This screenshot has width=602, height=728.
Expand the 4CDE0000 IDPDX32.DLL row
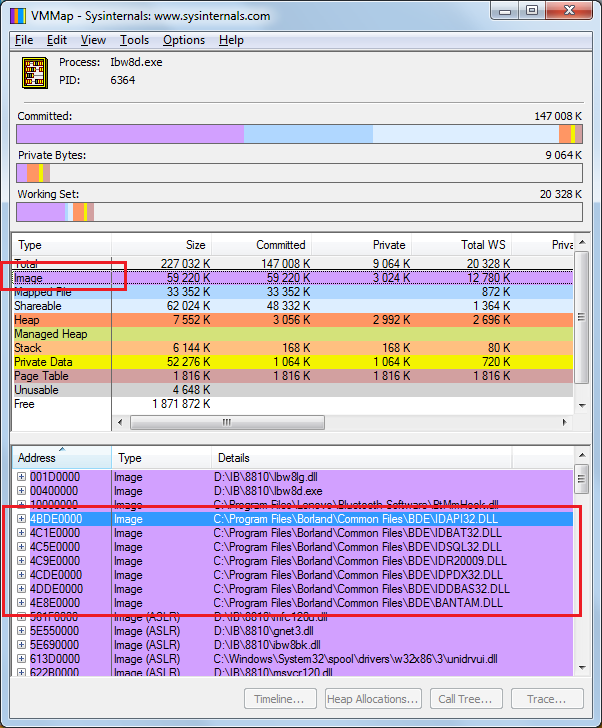pos(21,574)
